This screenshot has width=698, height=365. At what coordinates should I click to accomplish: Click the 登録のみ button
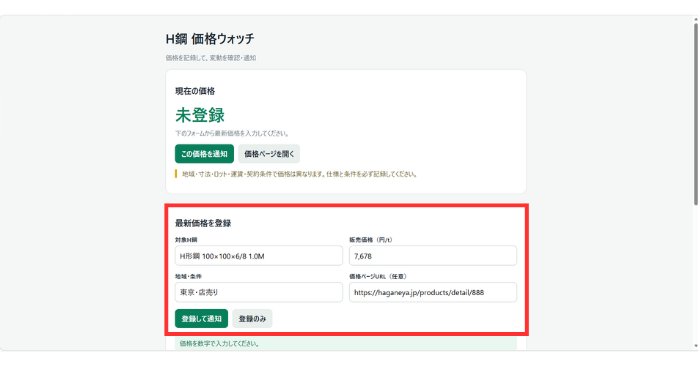252,319
